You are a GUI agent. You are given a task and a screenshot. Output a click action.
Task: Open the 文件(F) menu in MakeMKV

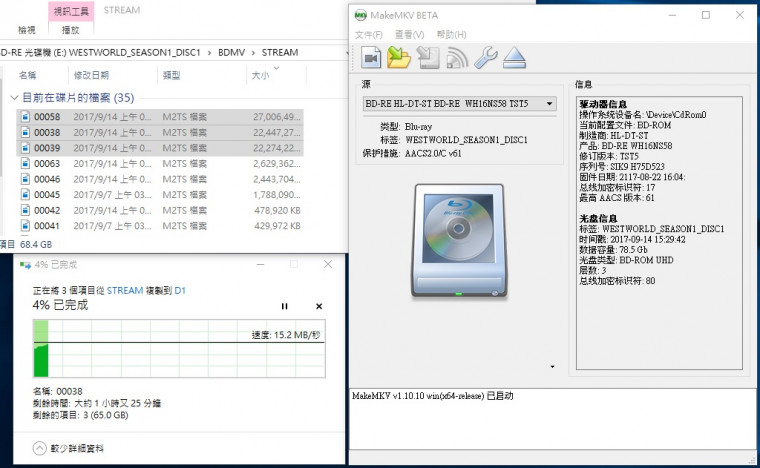pyautogui.click(x=368, y=35)
